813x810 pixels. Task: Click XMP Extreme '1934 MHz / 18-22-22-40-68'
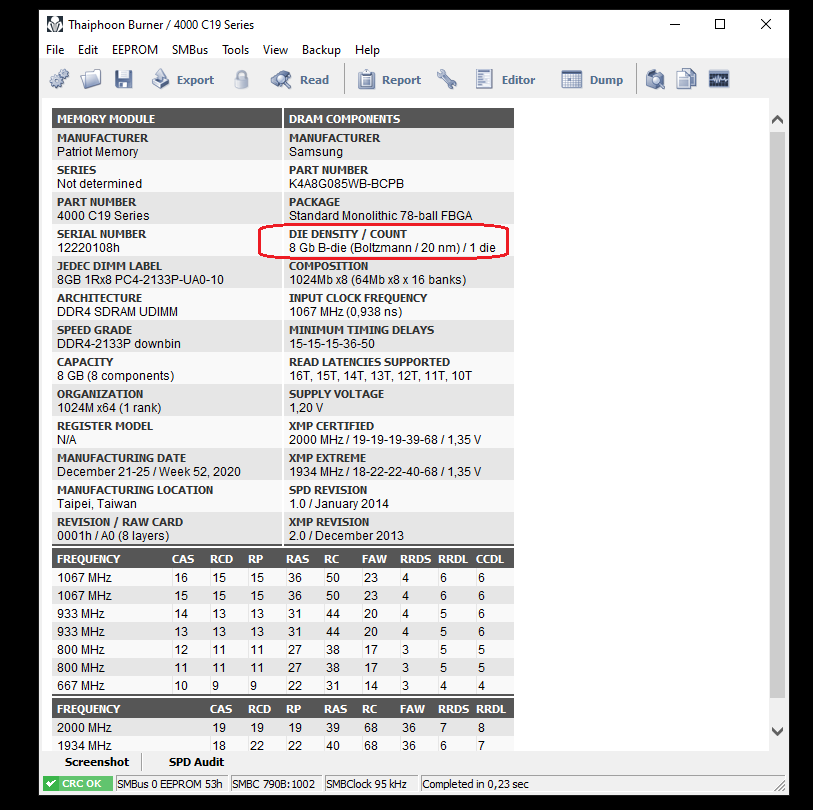385,472
